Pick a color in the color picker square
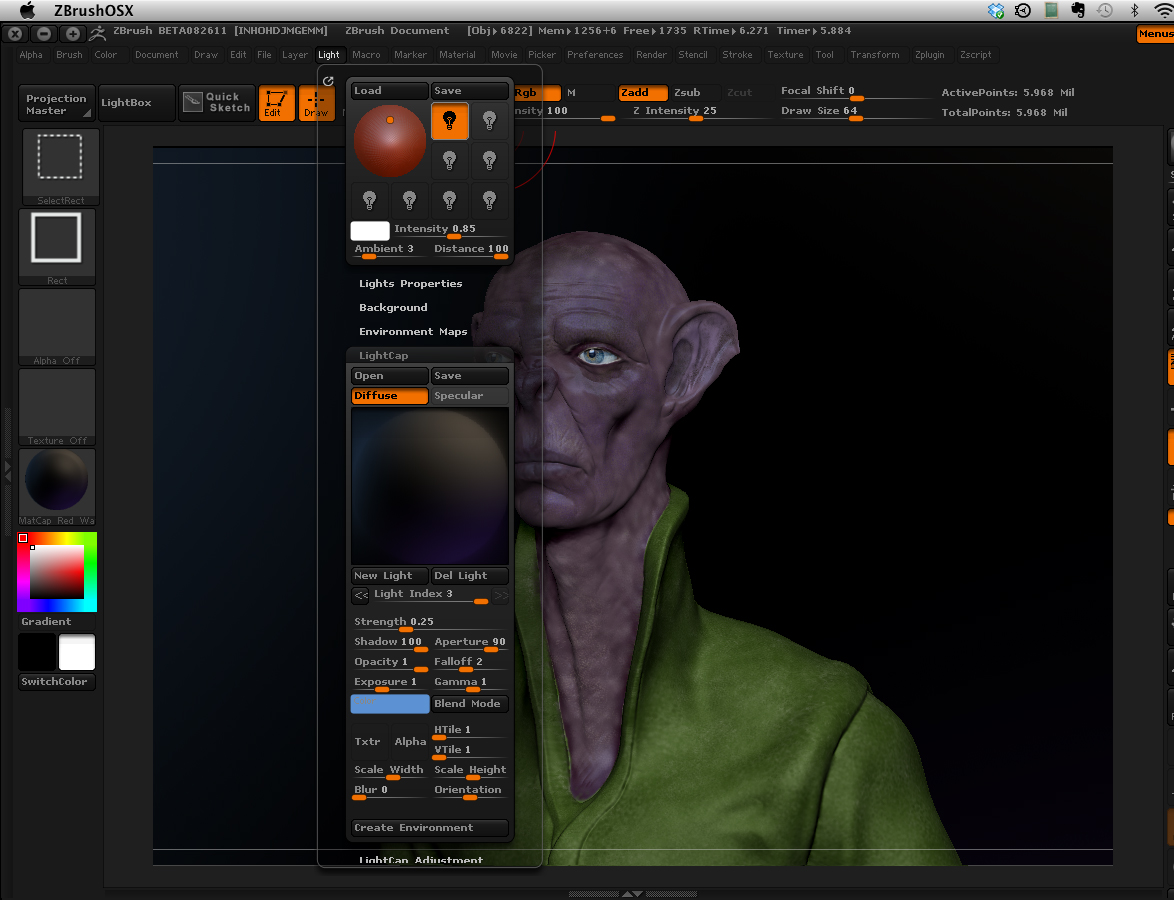The width and height of the screenshot is (1174, 900). (x=57, y=571)
